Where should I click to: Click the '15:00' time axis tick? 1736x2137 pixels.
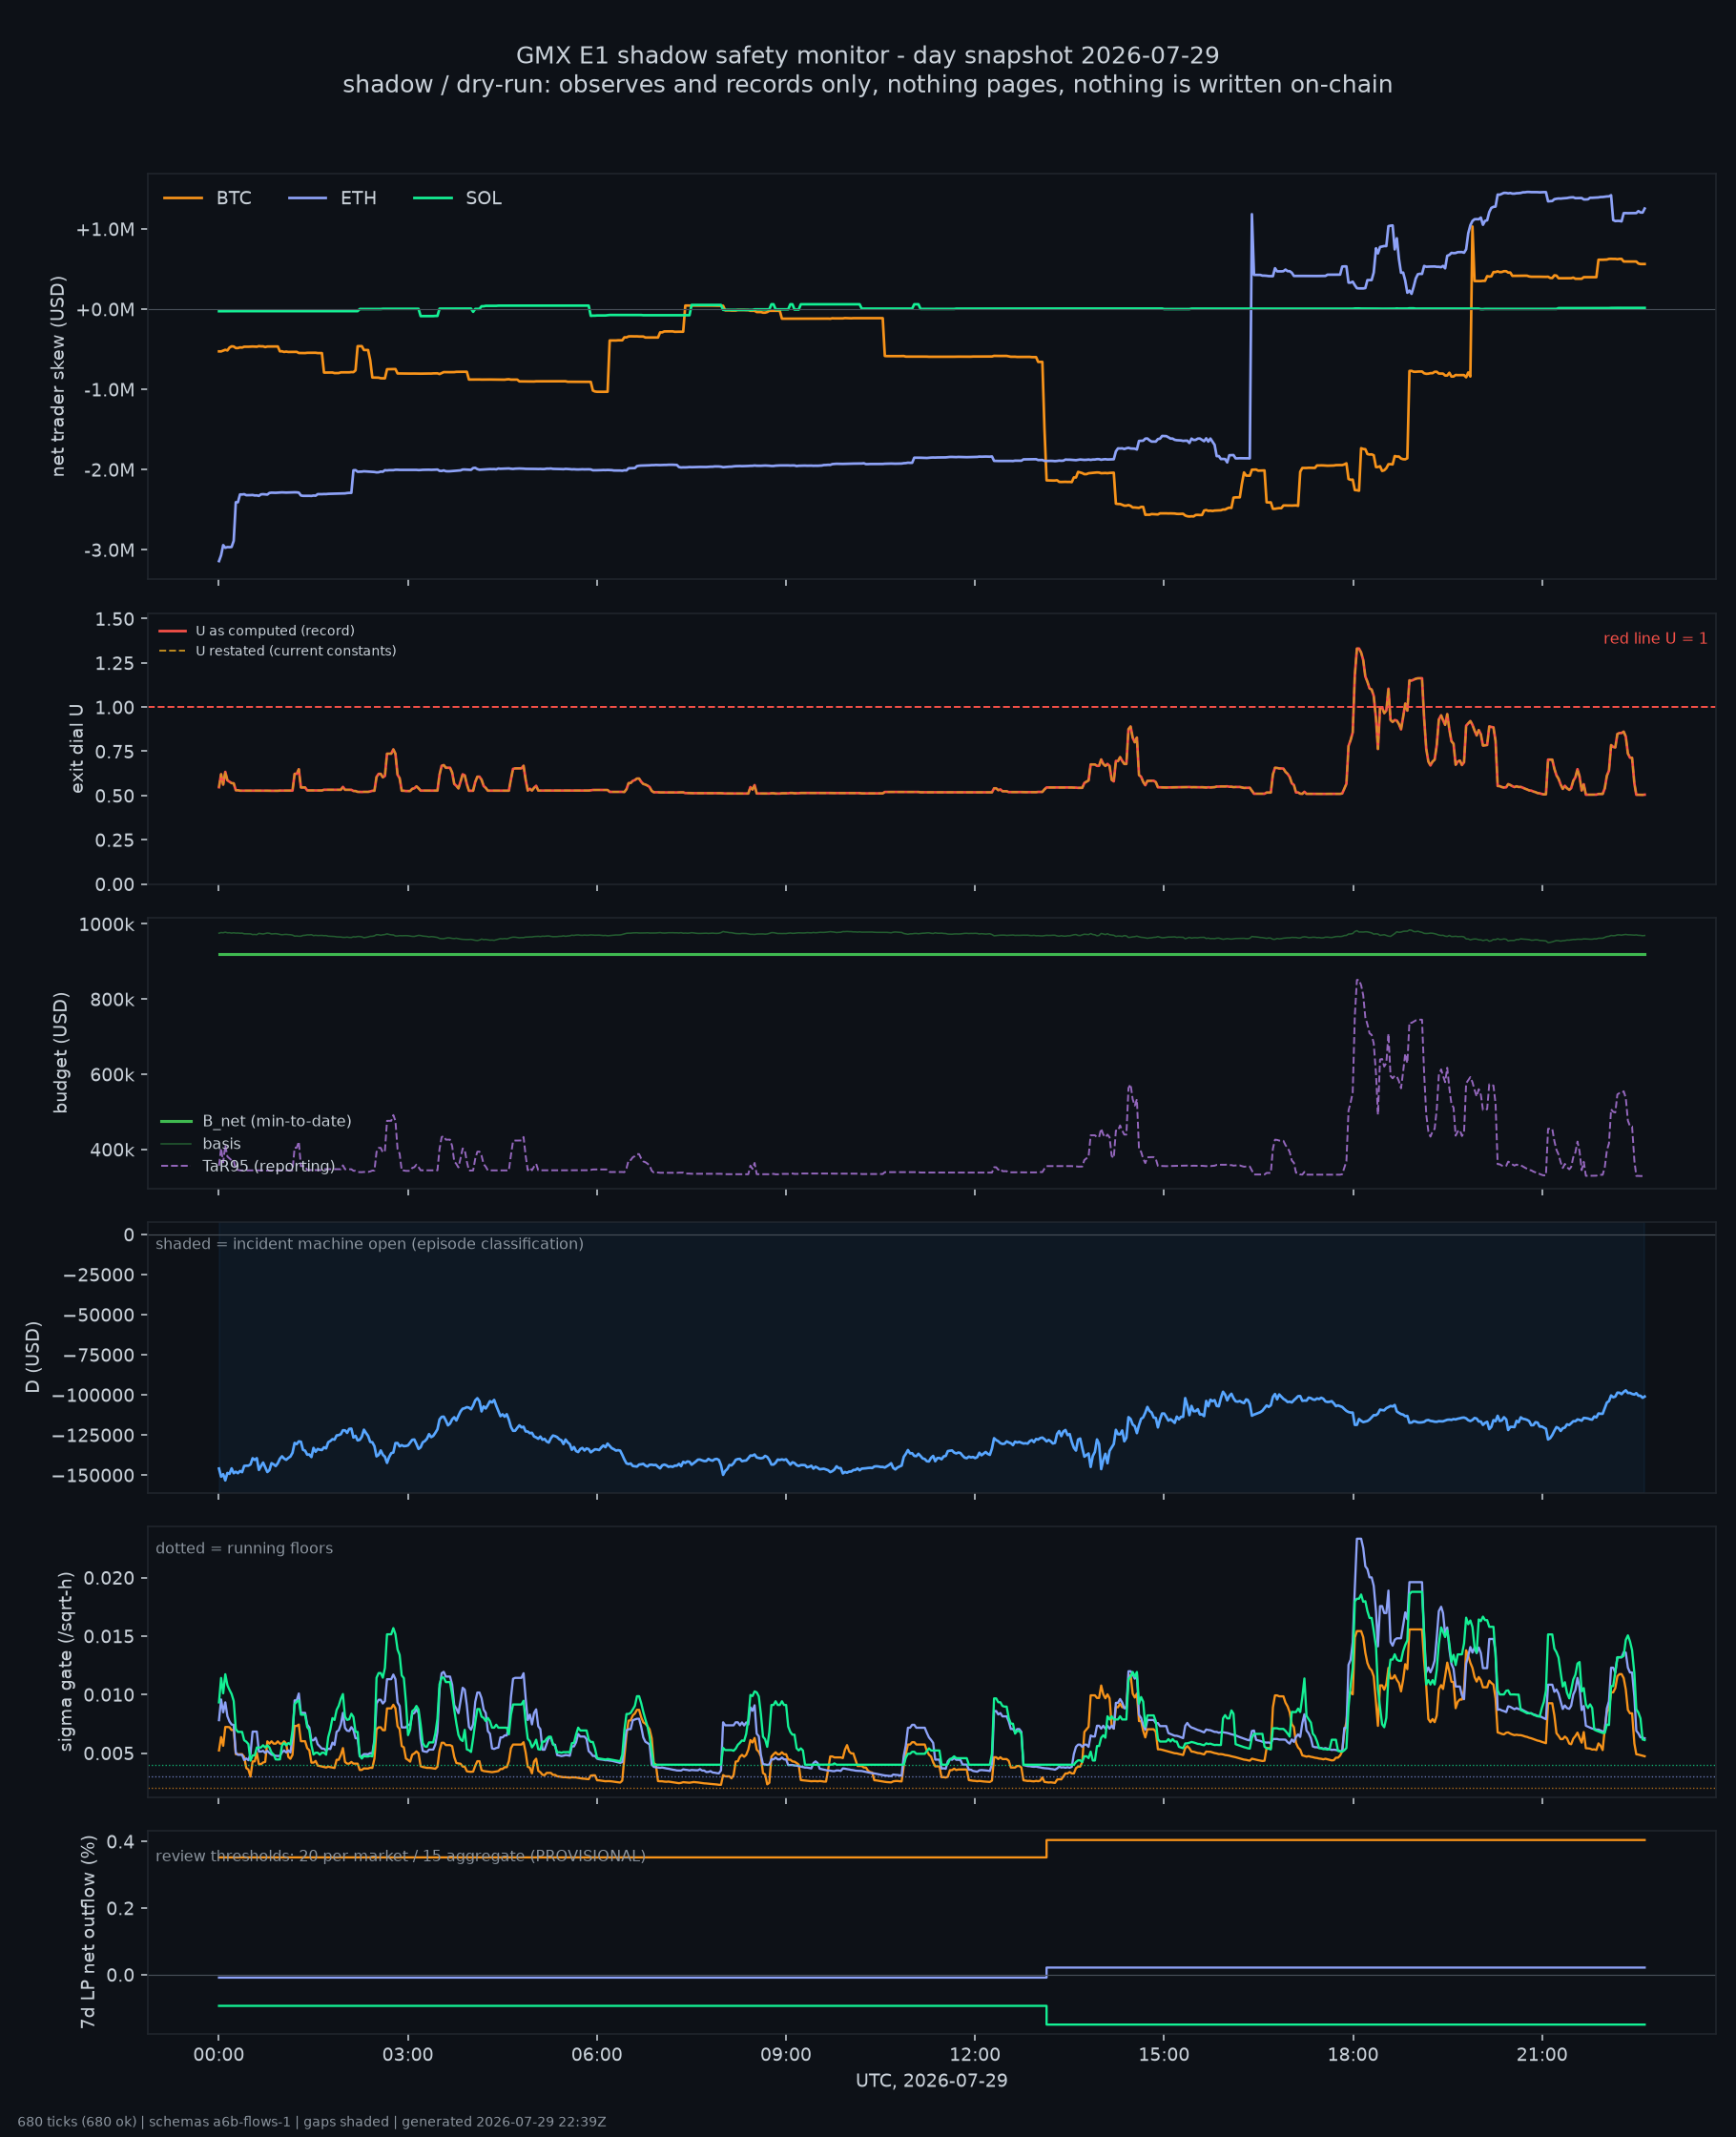1164,2055
